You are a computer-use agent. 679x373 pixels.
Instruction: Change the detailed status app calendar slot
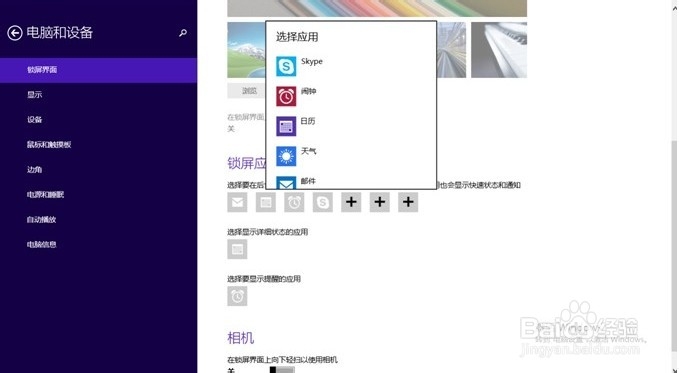click(237, 249)
